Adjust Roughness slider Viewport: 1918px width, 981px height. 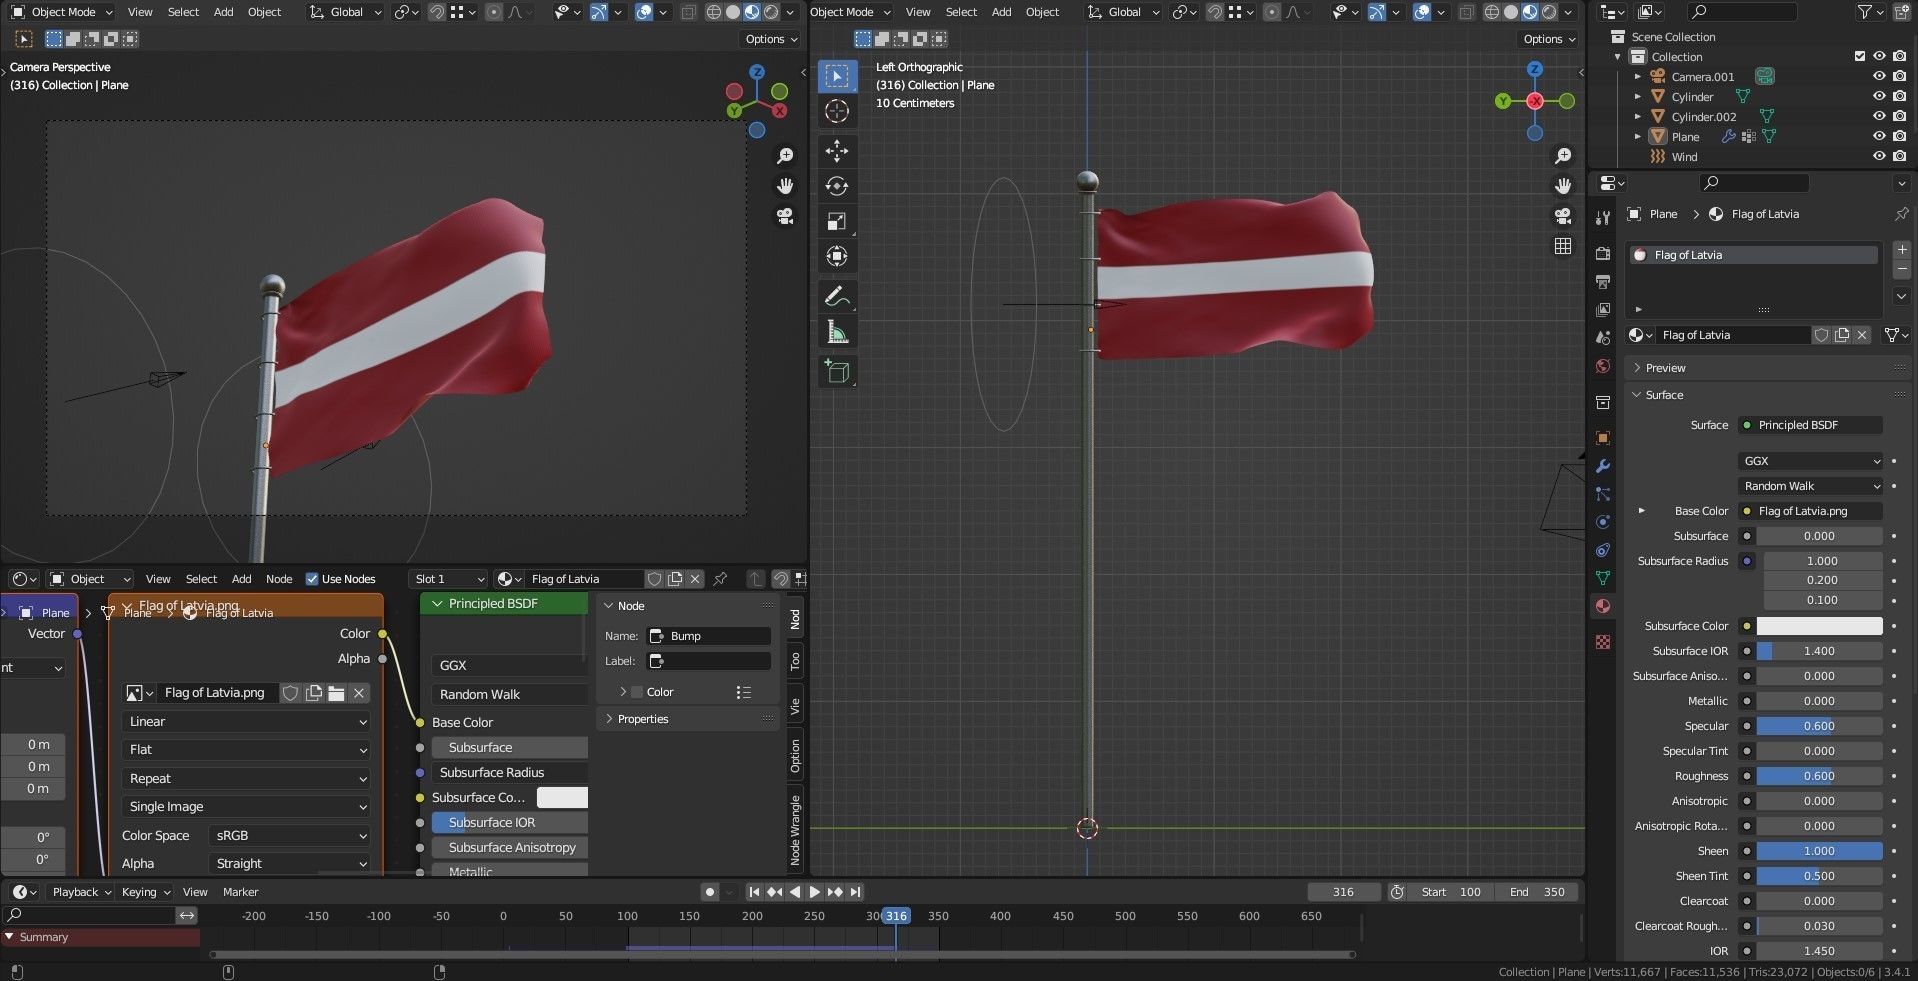[1819, 776]
